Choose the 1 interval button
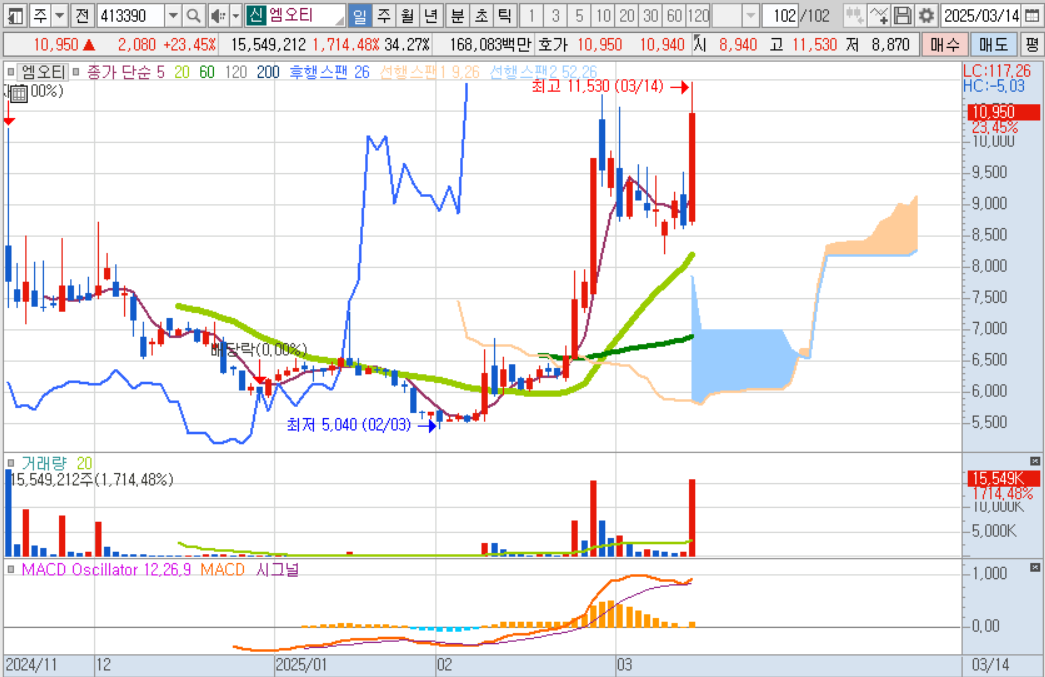The image size is (1045, 677). tap(531, 15)
